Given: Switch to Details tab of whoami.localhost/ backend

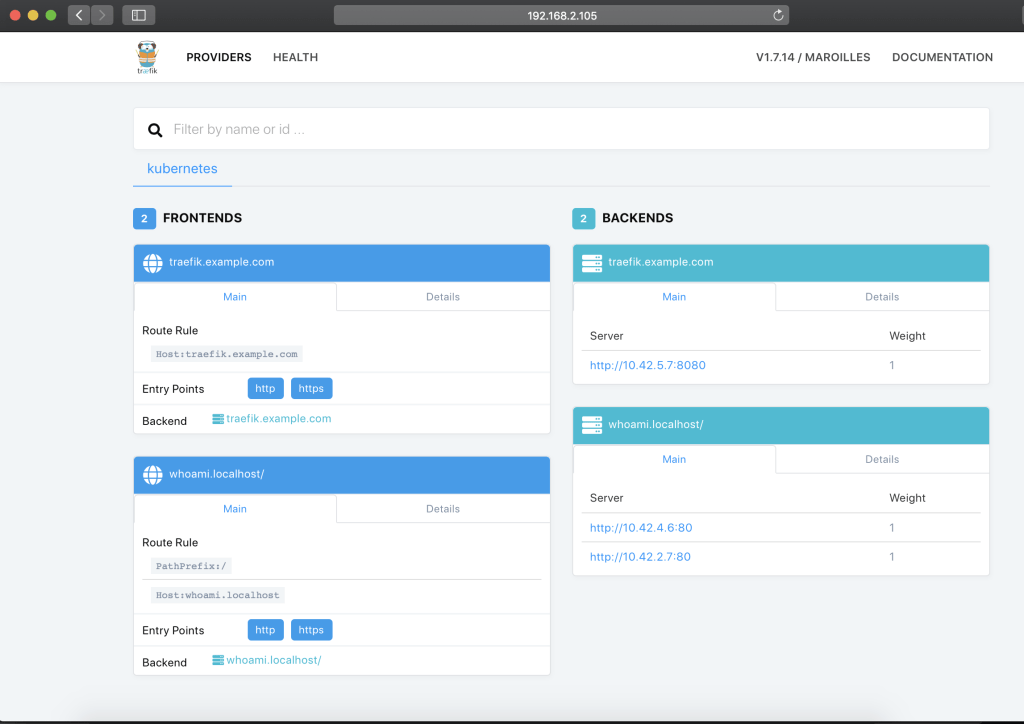Looking at the screenshot, I should coord(882,460).
